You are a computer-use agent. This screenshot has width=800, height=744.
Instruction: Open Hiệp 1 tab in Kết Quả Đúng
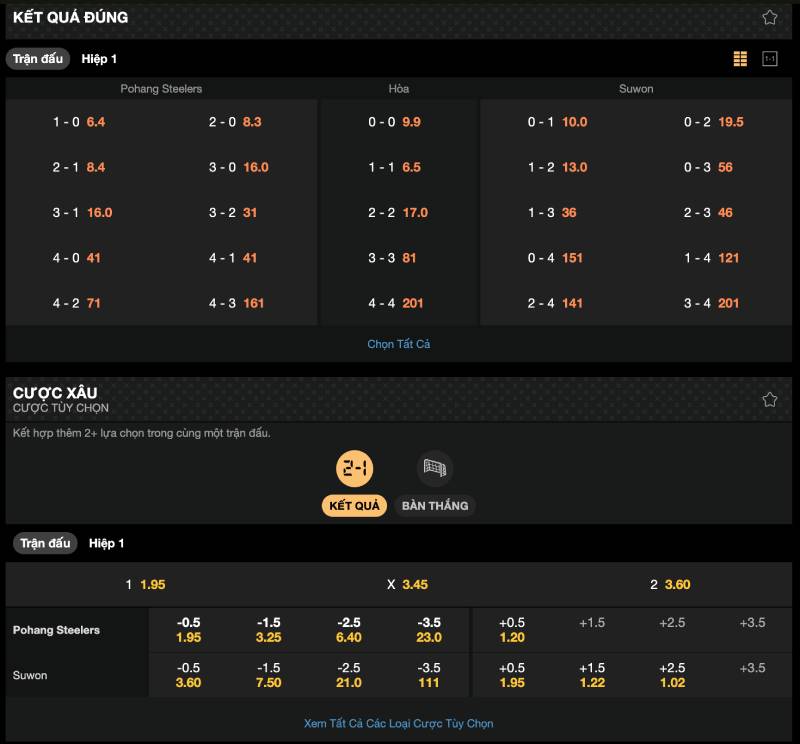point(99,59)
